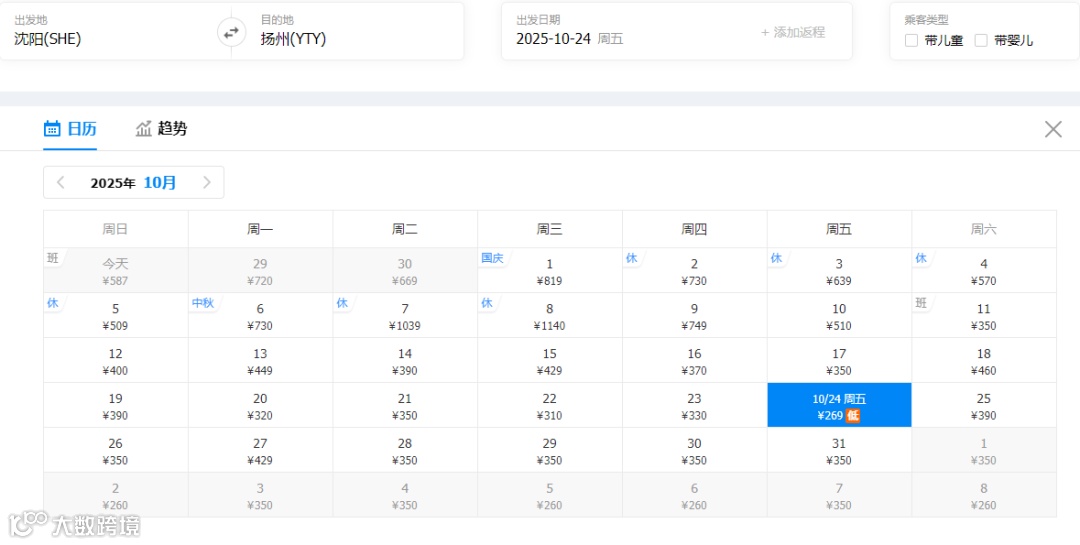The height and width of the screenshot is (545, 1080).
Task: Go to next month in calendar
Action: pyautogui.click(x=207, y=183)
